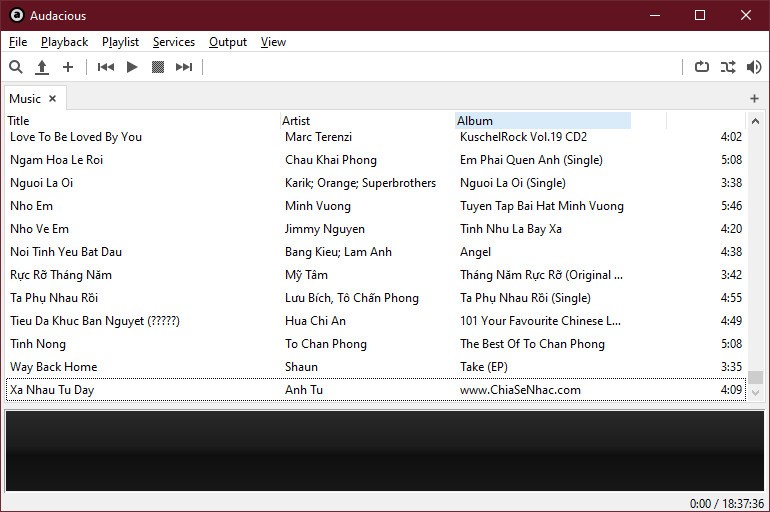Click artist Shaun
This screenshot has height=512, width=770.
click(301, 367)
